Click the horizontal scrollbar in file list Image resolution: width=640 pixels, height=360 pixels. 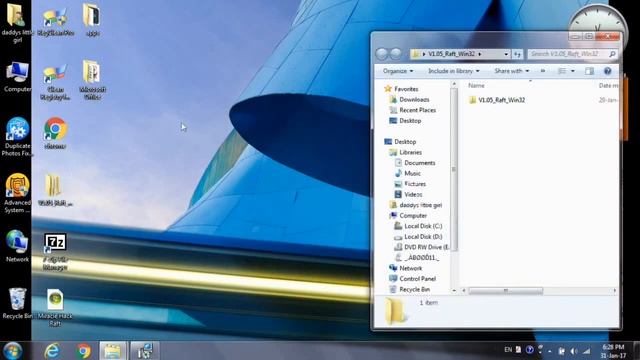click(506, 291)
